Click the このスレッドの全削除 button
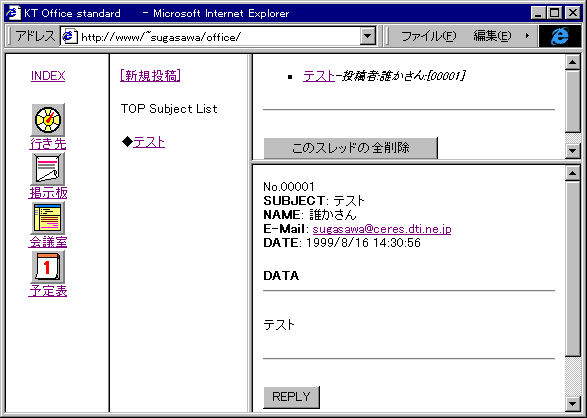 coord(350,148)
